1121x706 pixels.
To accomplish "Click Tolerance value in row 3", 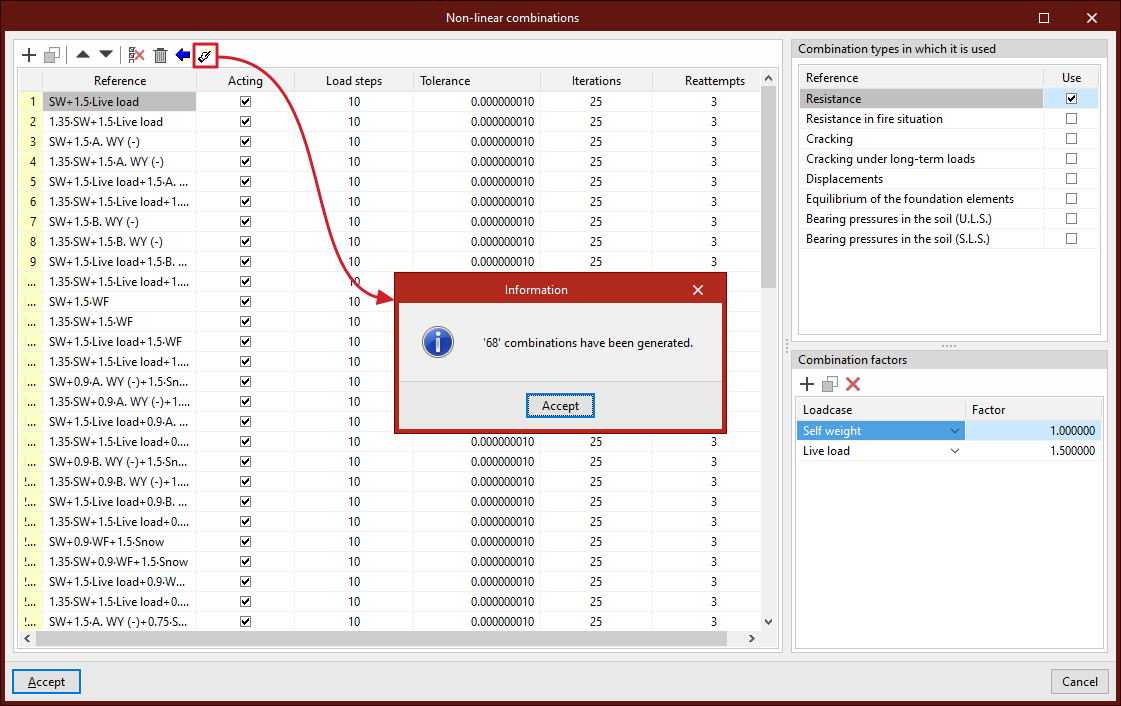I will [477, 141].
